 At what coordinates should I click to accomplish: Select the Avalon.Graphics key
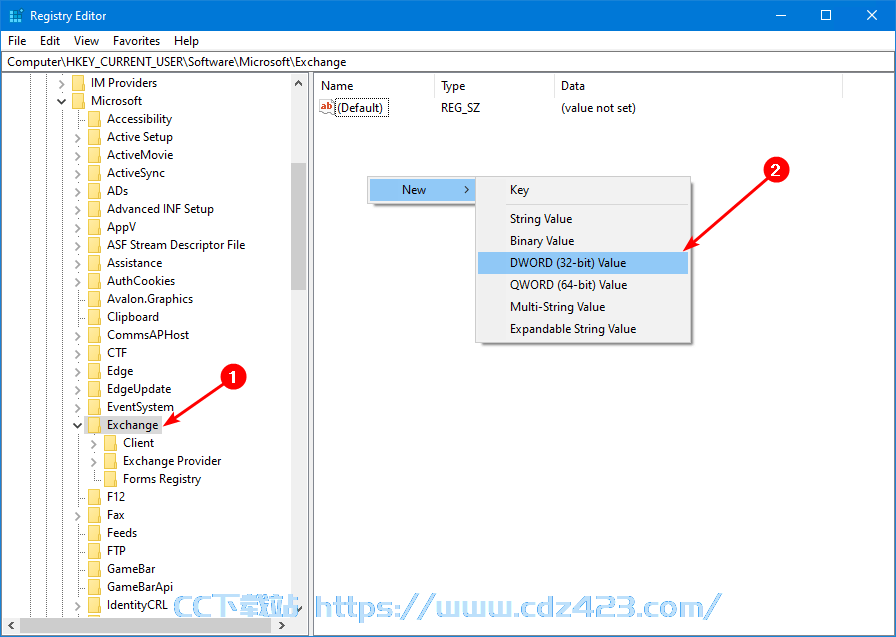[x=150, y=299]
